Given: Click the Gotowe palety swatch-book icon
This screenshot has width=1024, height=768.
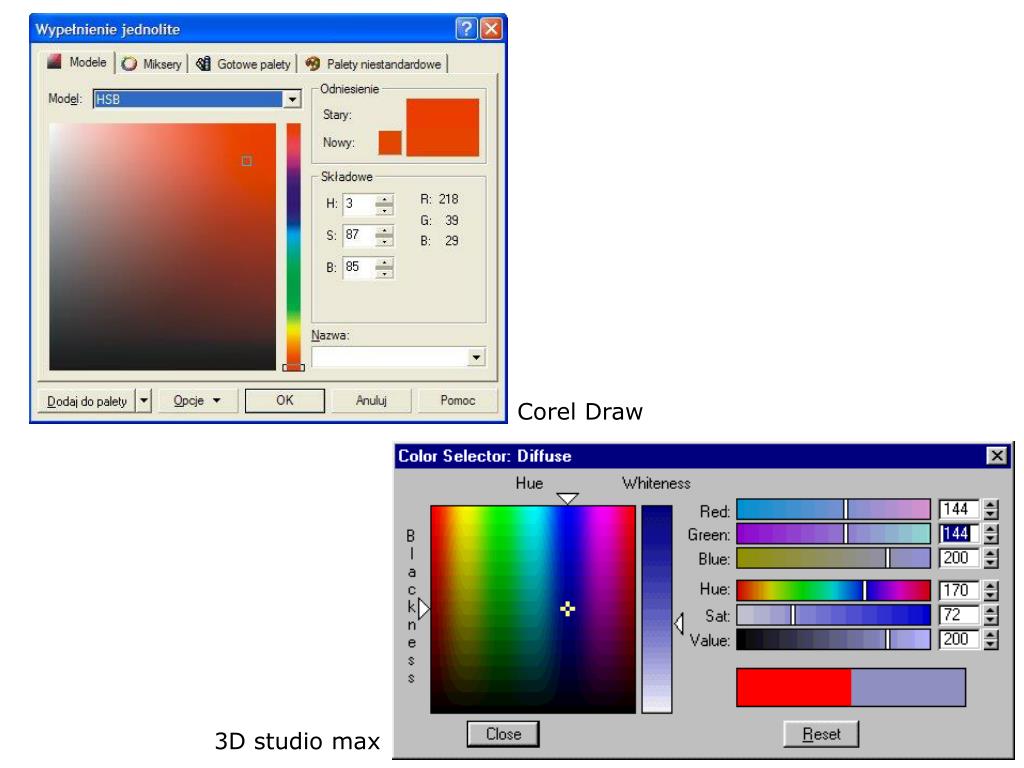Looking at the screenshot, I should [203, 63].
